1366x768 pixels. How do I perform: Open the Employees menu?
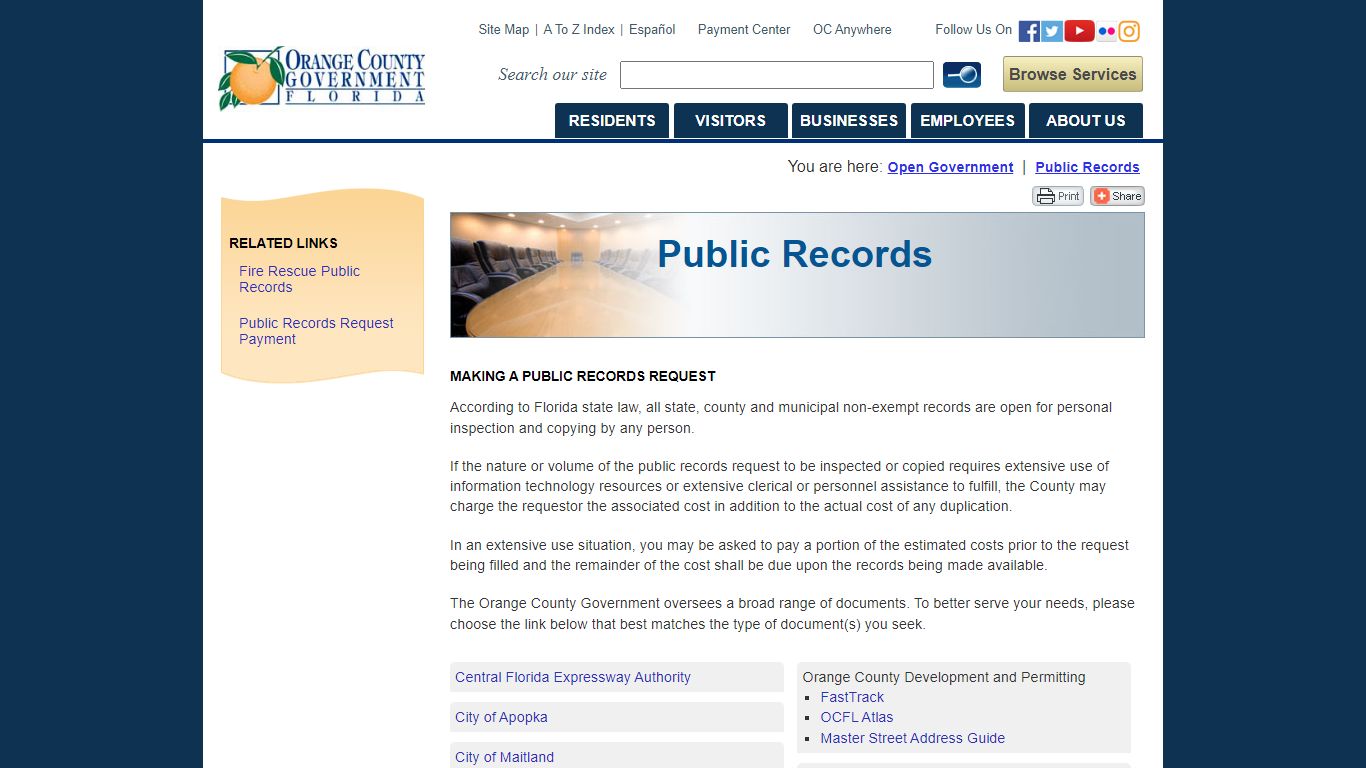click(967, 120)
